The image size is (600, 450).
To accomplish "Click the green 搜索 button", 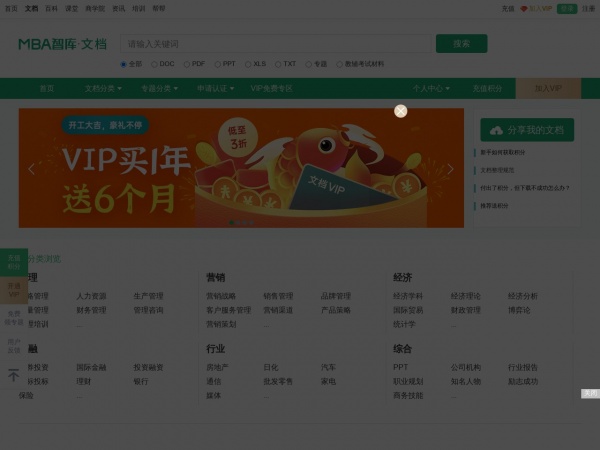I will tap(461, 44).
